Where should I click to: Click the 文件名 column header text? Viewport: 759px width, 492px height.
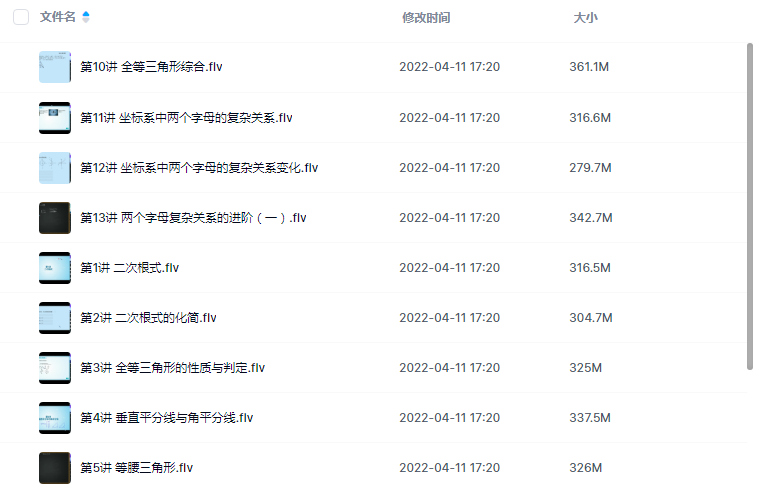pyautogui.click(x=57, y=17)
